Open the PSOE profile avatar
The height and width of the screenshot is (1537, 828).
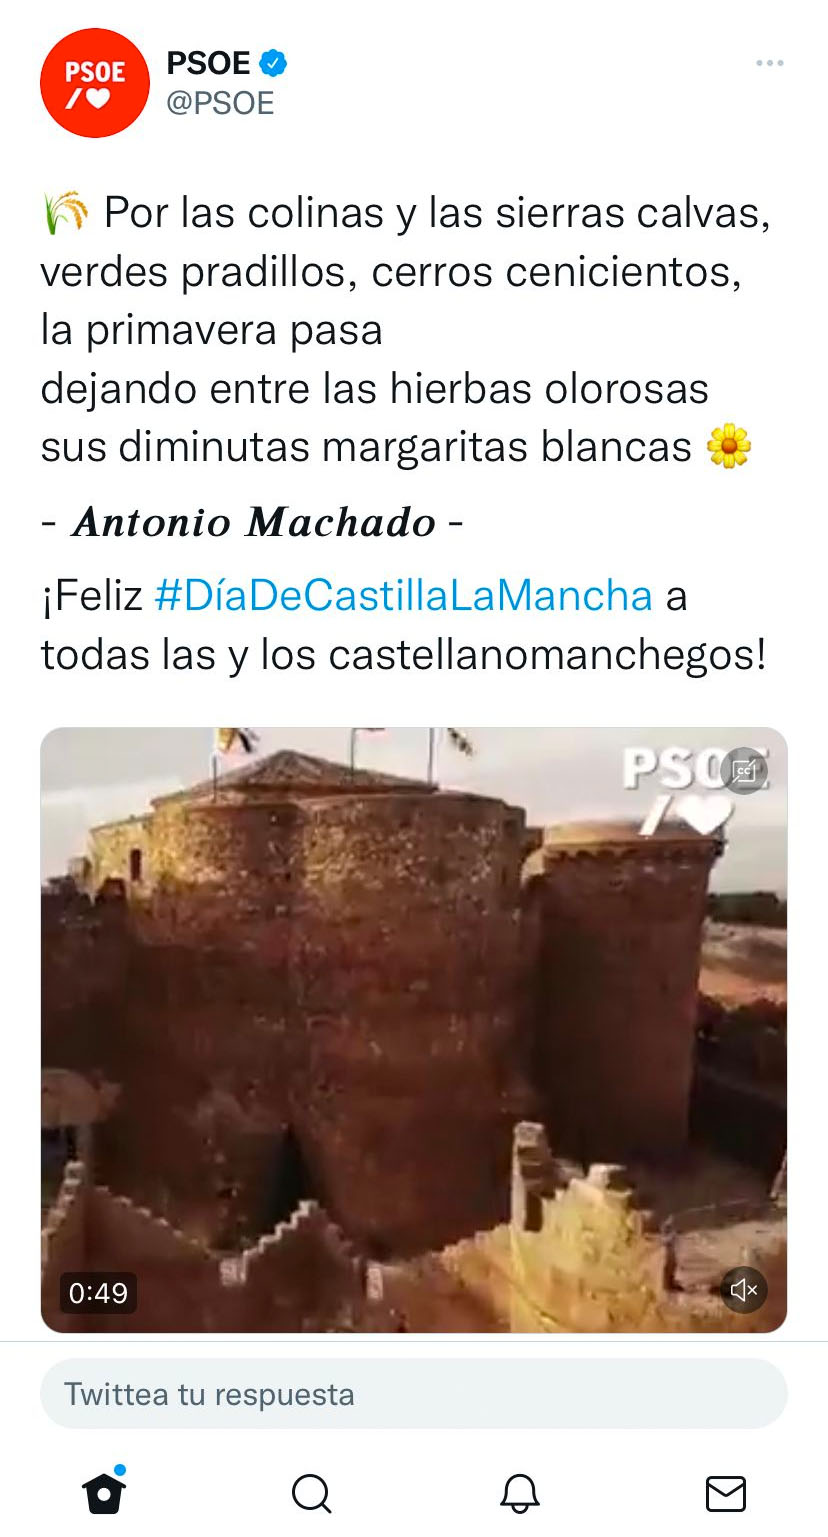94,83
